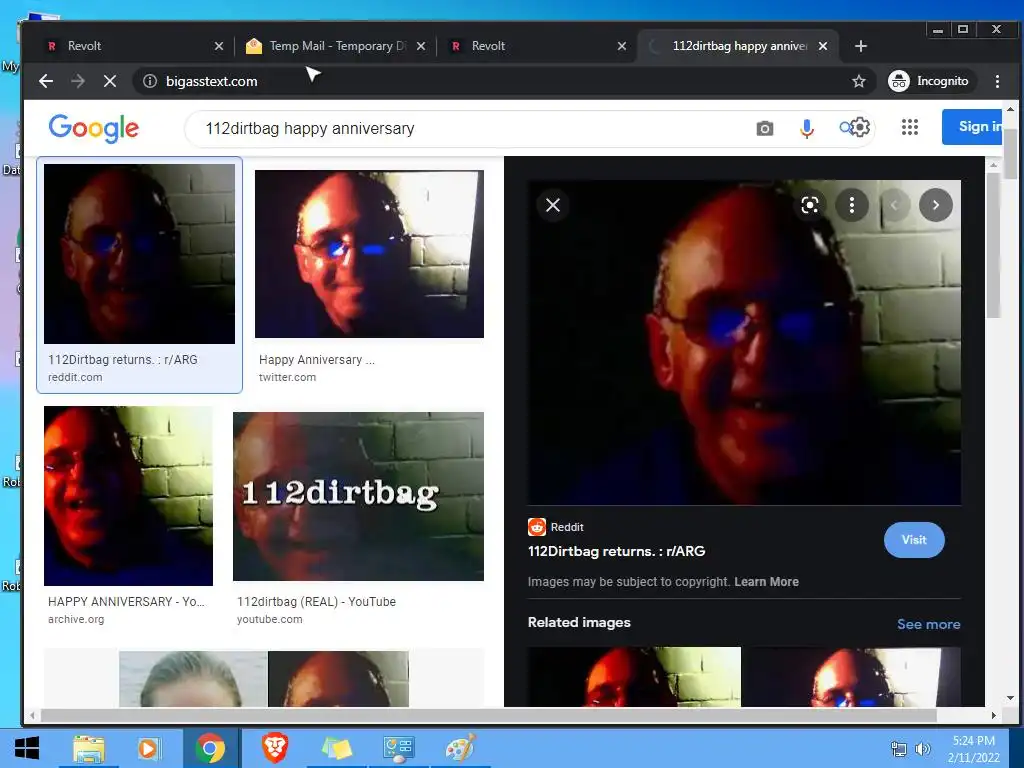Open Brave browser from the taskbar
This screenshot has width=1024, height=768.
coord(275,748)
